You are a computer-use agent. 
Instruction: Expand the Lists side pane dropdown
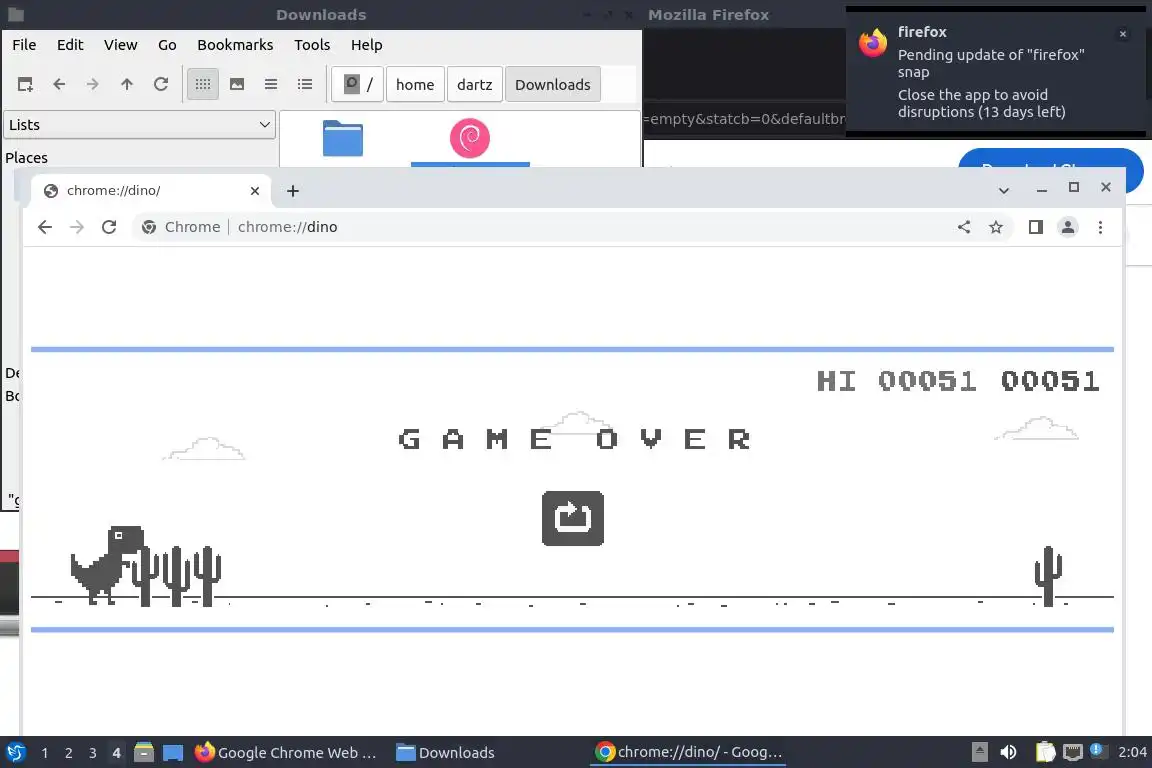tap(140, 125)
